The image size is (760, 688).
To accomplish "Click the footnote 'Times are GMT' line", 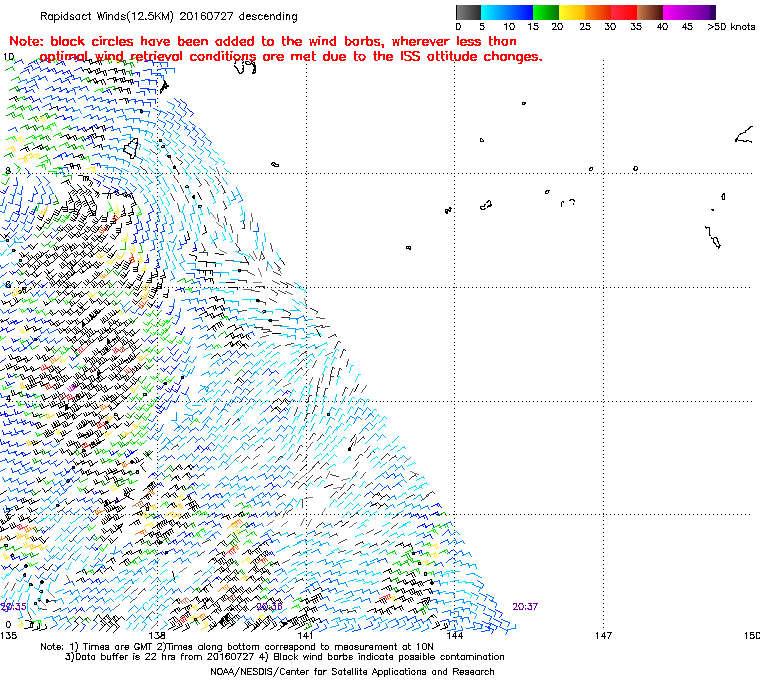I will tap(237, 647).
